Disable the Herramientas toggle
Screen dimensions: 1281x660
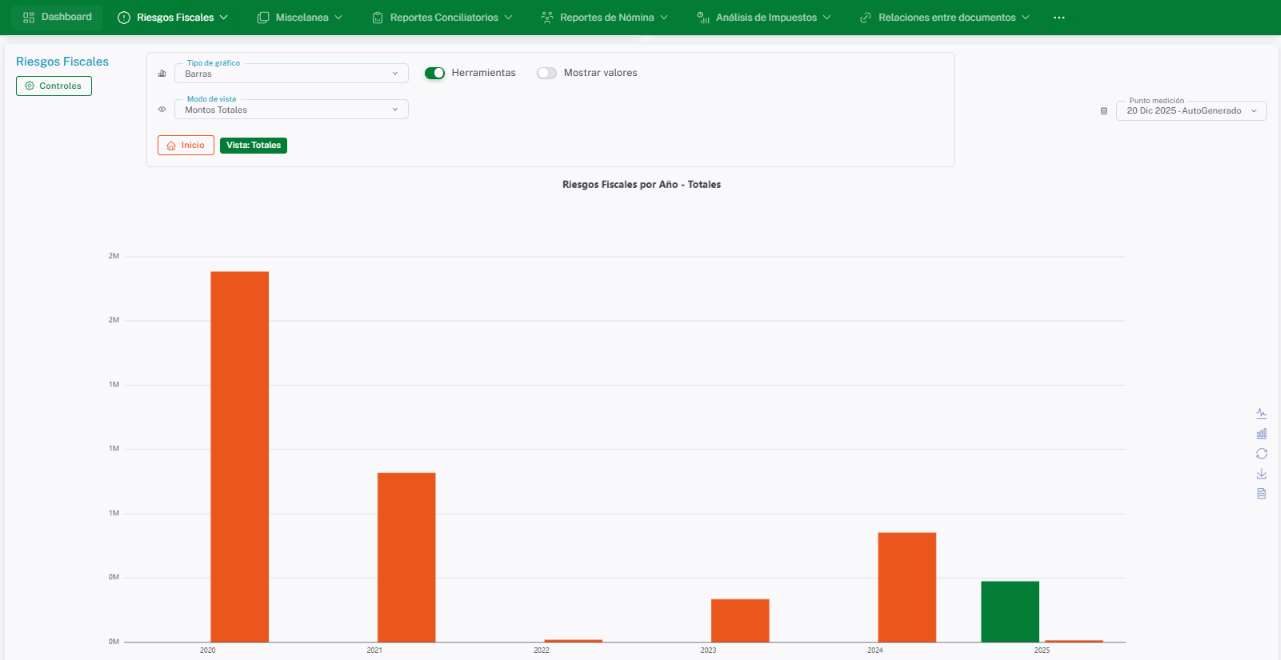click(x=434, y=73)
